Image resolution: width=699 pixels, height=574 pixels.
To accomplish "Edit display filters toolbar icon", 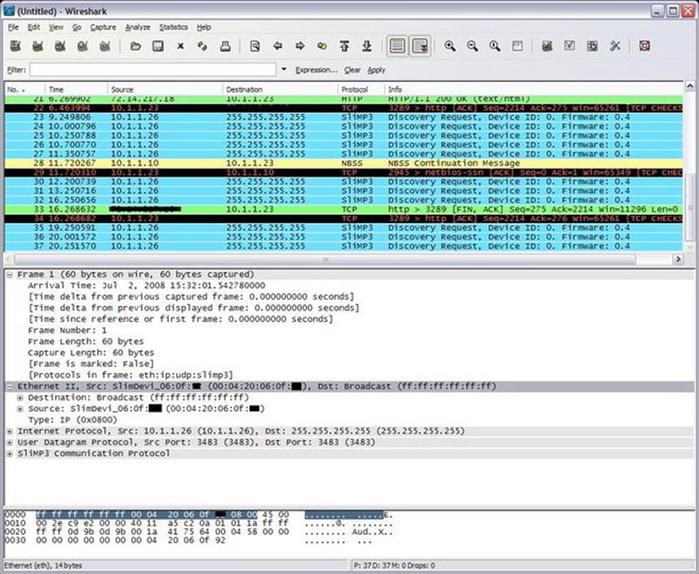I will (x=569, y=46).
